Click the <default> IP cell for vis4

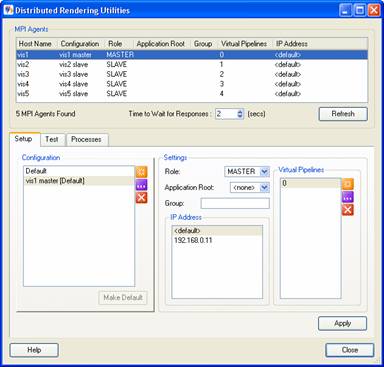pyautogui.click(x=288, y=84)
